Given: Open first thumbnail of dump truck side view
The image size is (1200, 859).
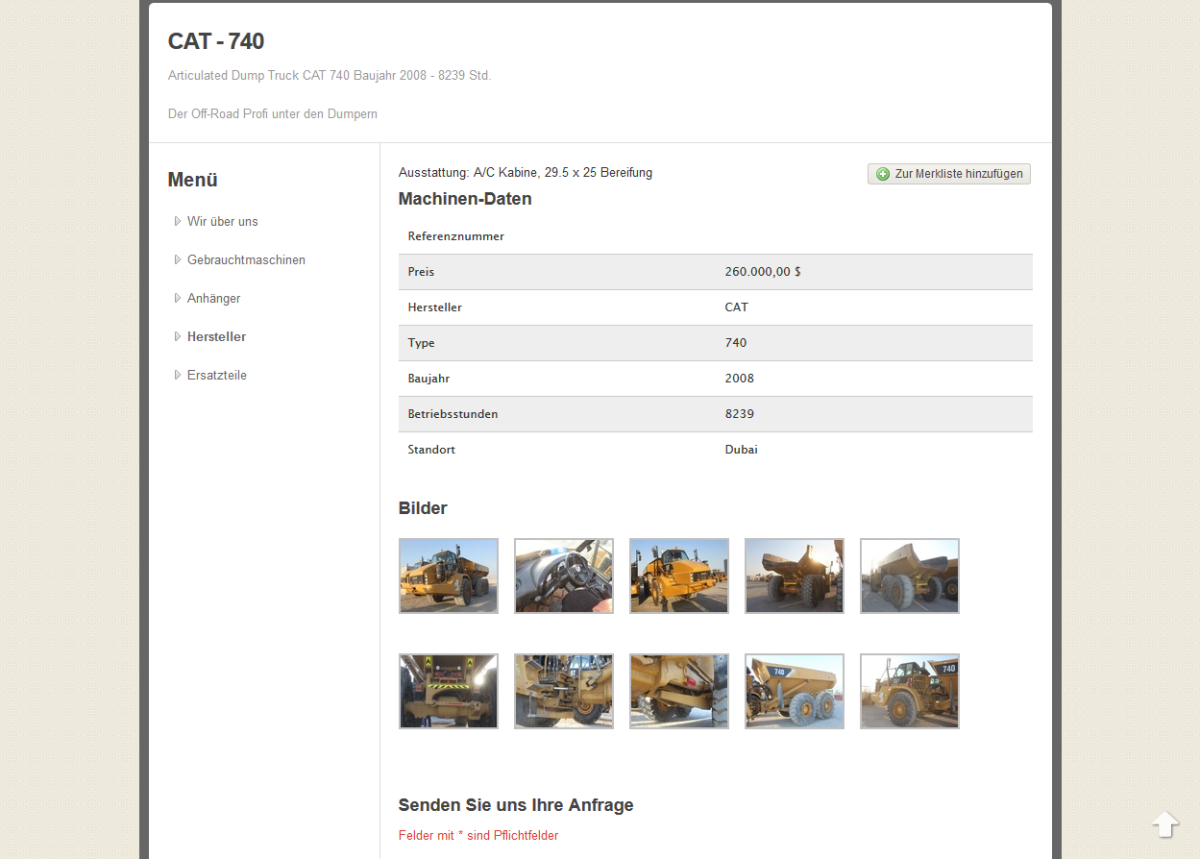Looking at the screenshot, I should coord(448,576).
